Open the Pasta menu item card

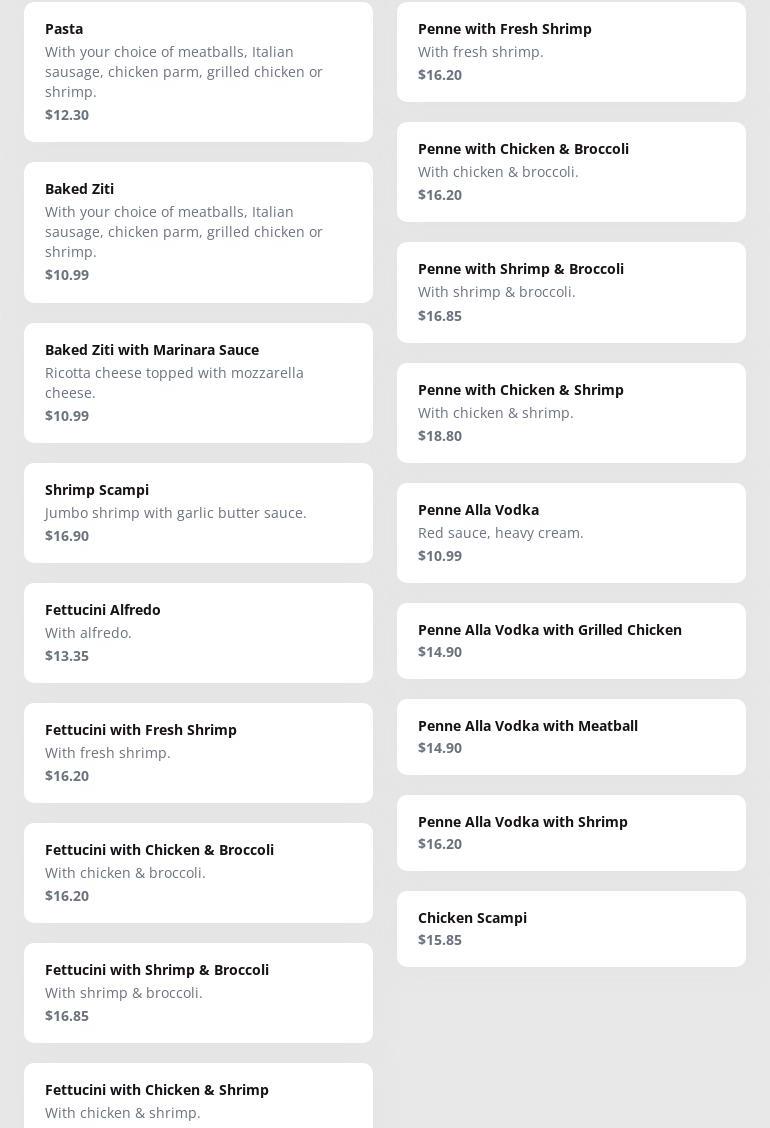(198, 71)
